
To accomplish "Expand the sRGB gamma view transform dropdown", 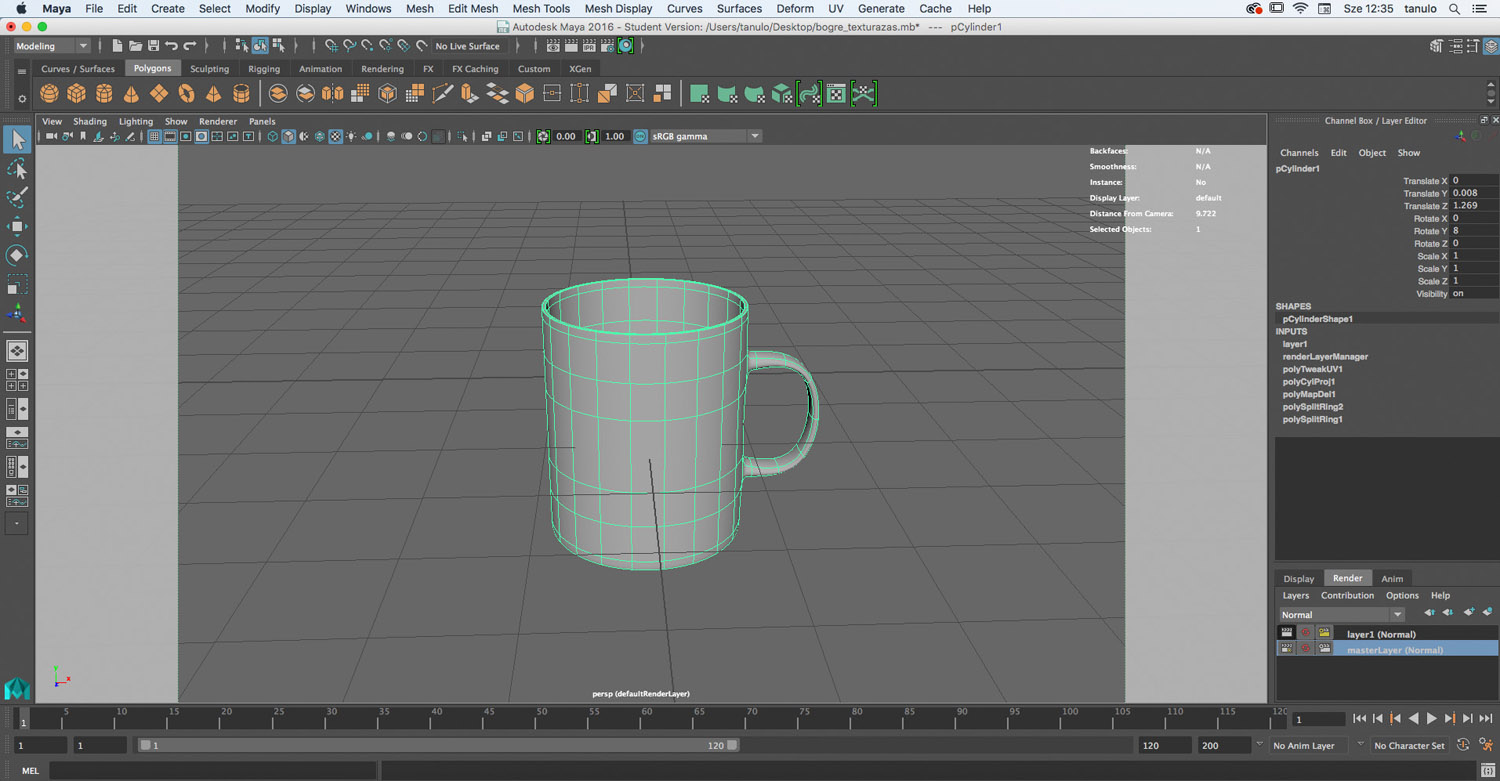I will pyautogui.click(x=754, y=136).
